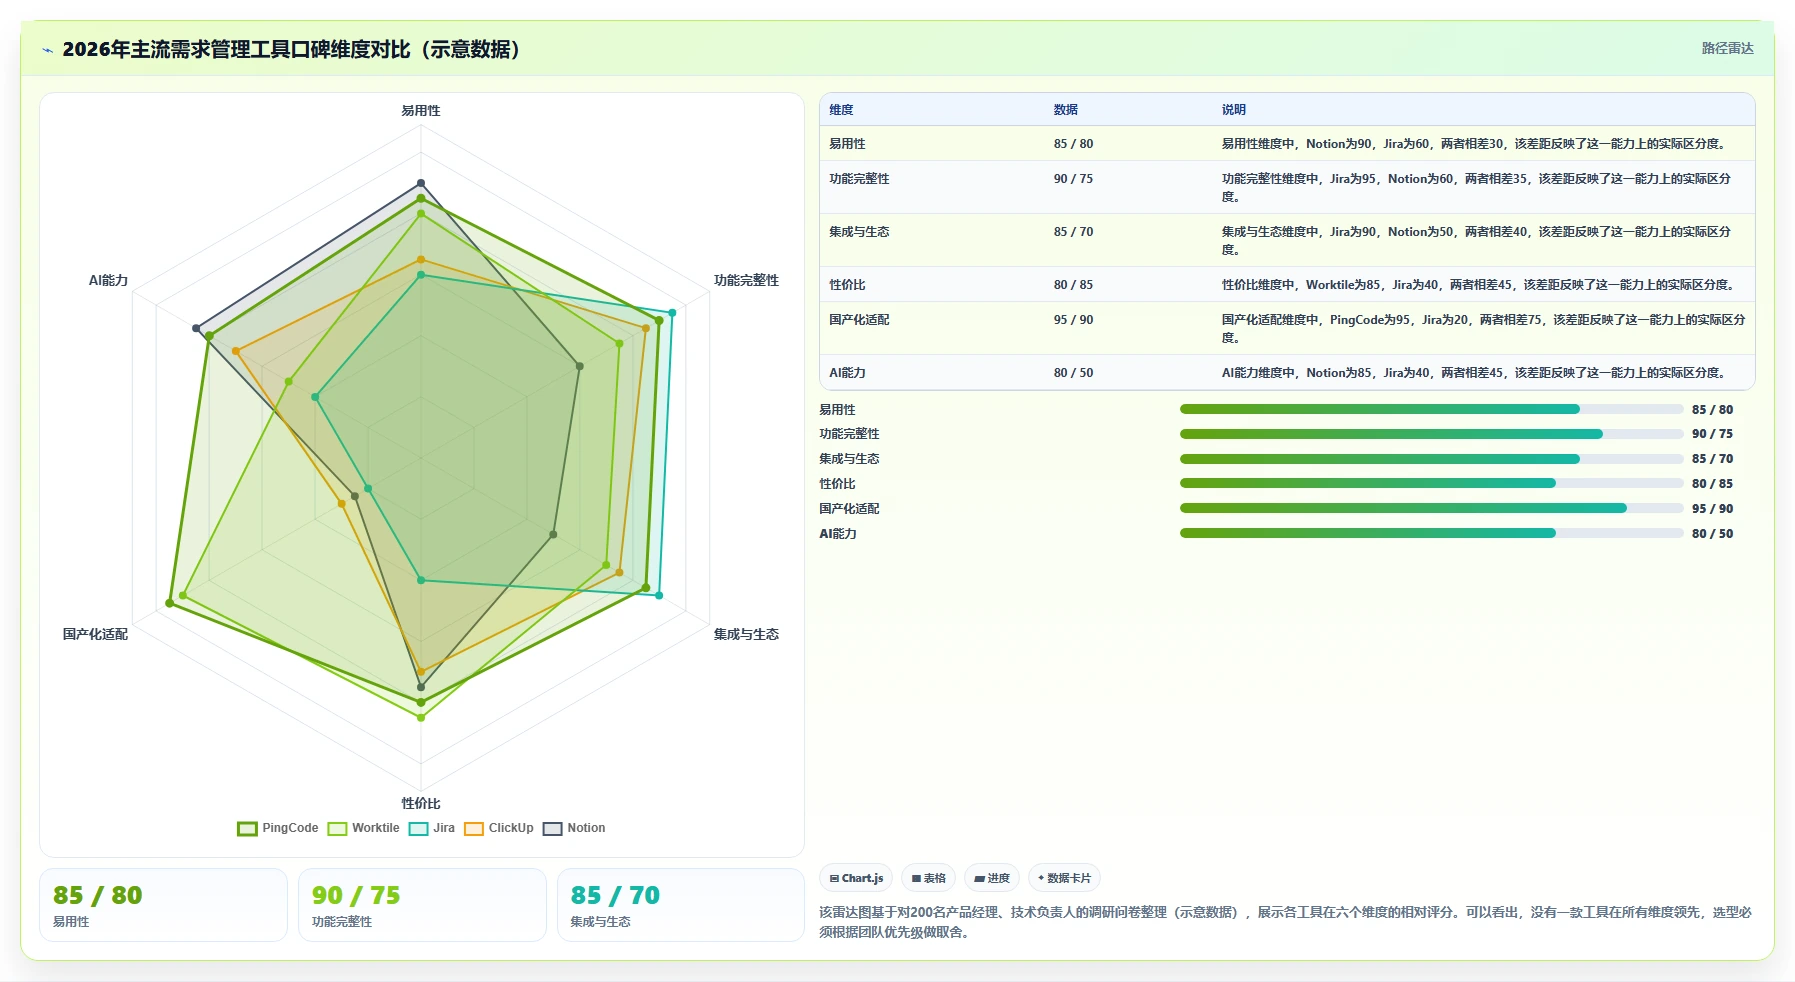Click the 易用性 progress bar
This screenshot has width=1795, height=982.
(x=1431, y=409)
